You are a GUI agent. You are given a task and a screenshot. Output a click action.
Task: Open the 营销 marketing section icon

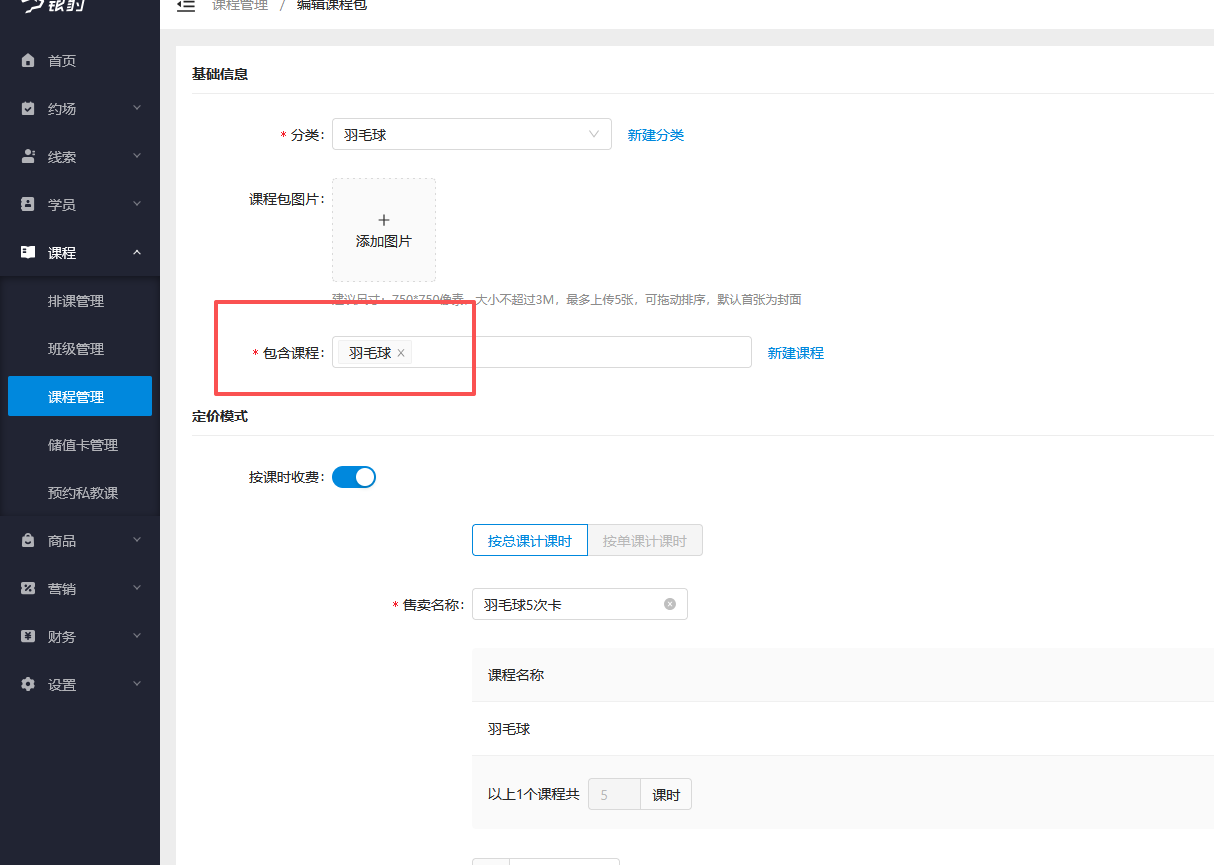coord(30,588)
